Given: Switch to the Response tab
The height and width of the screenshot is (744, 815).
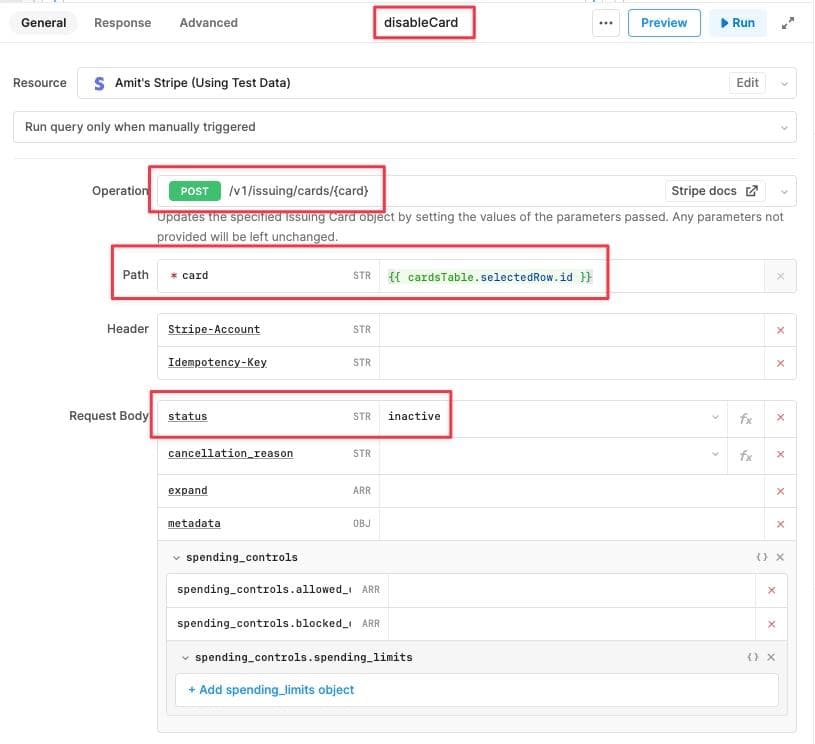Looking at the screenshot, I should [x=122, y=22].
